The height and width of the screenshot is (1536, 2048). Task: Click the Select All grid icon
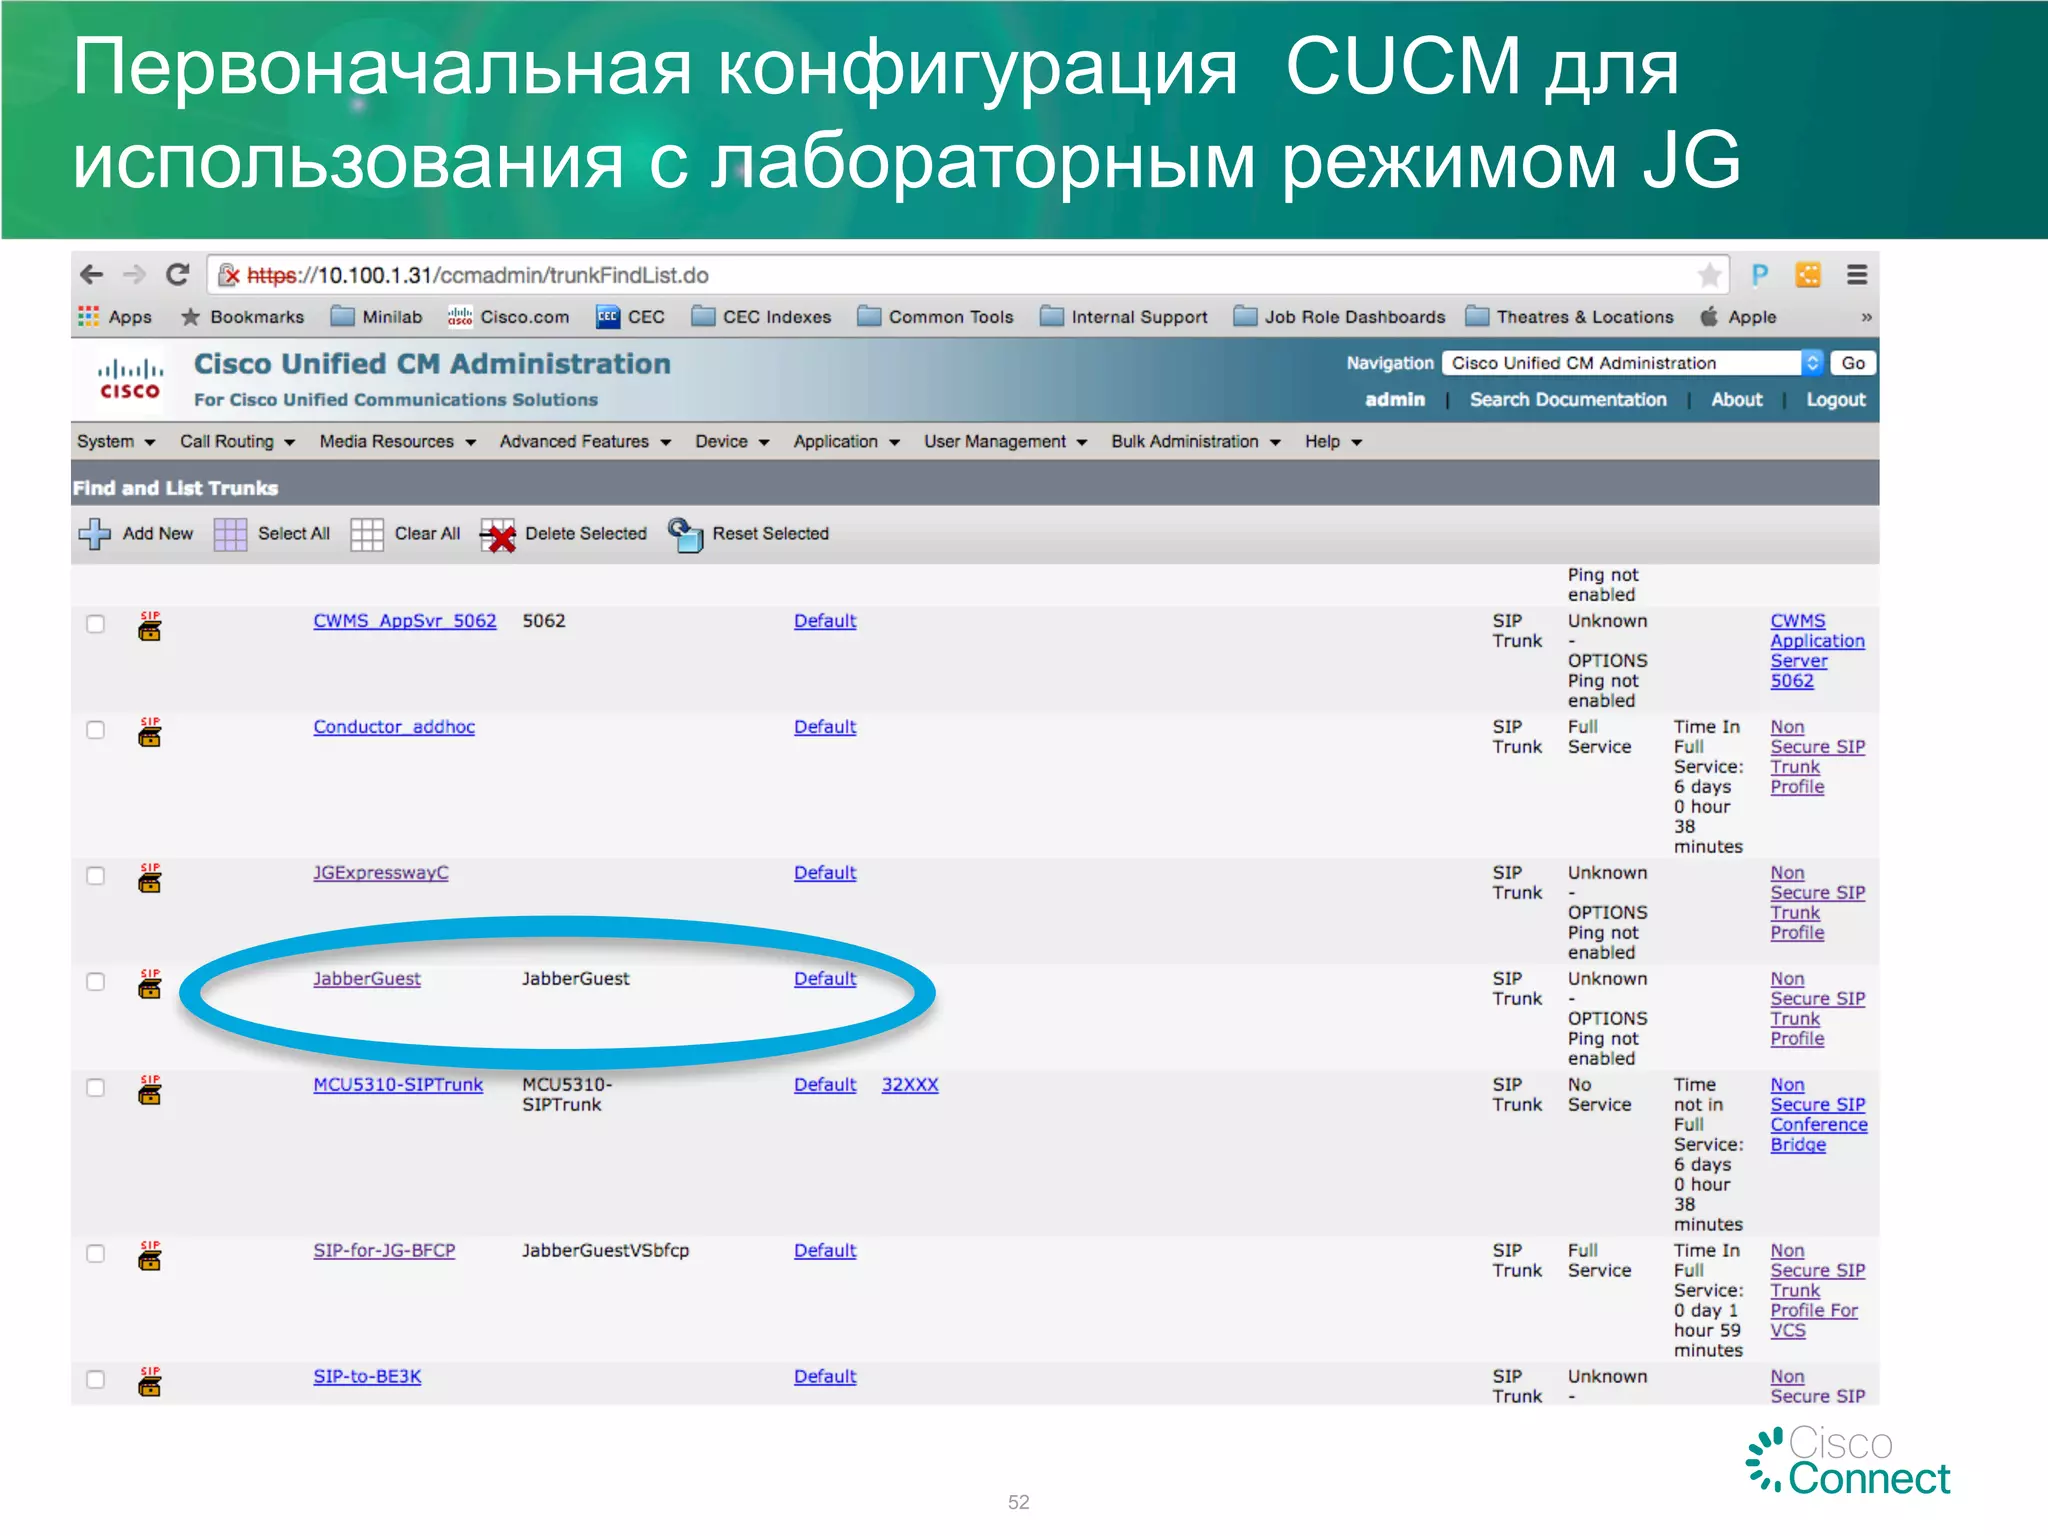(230, 534)
